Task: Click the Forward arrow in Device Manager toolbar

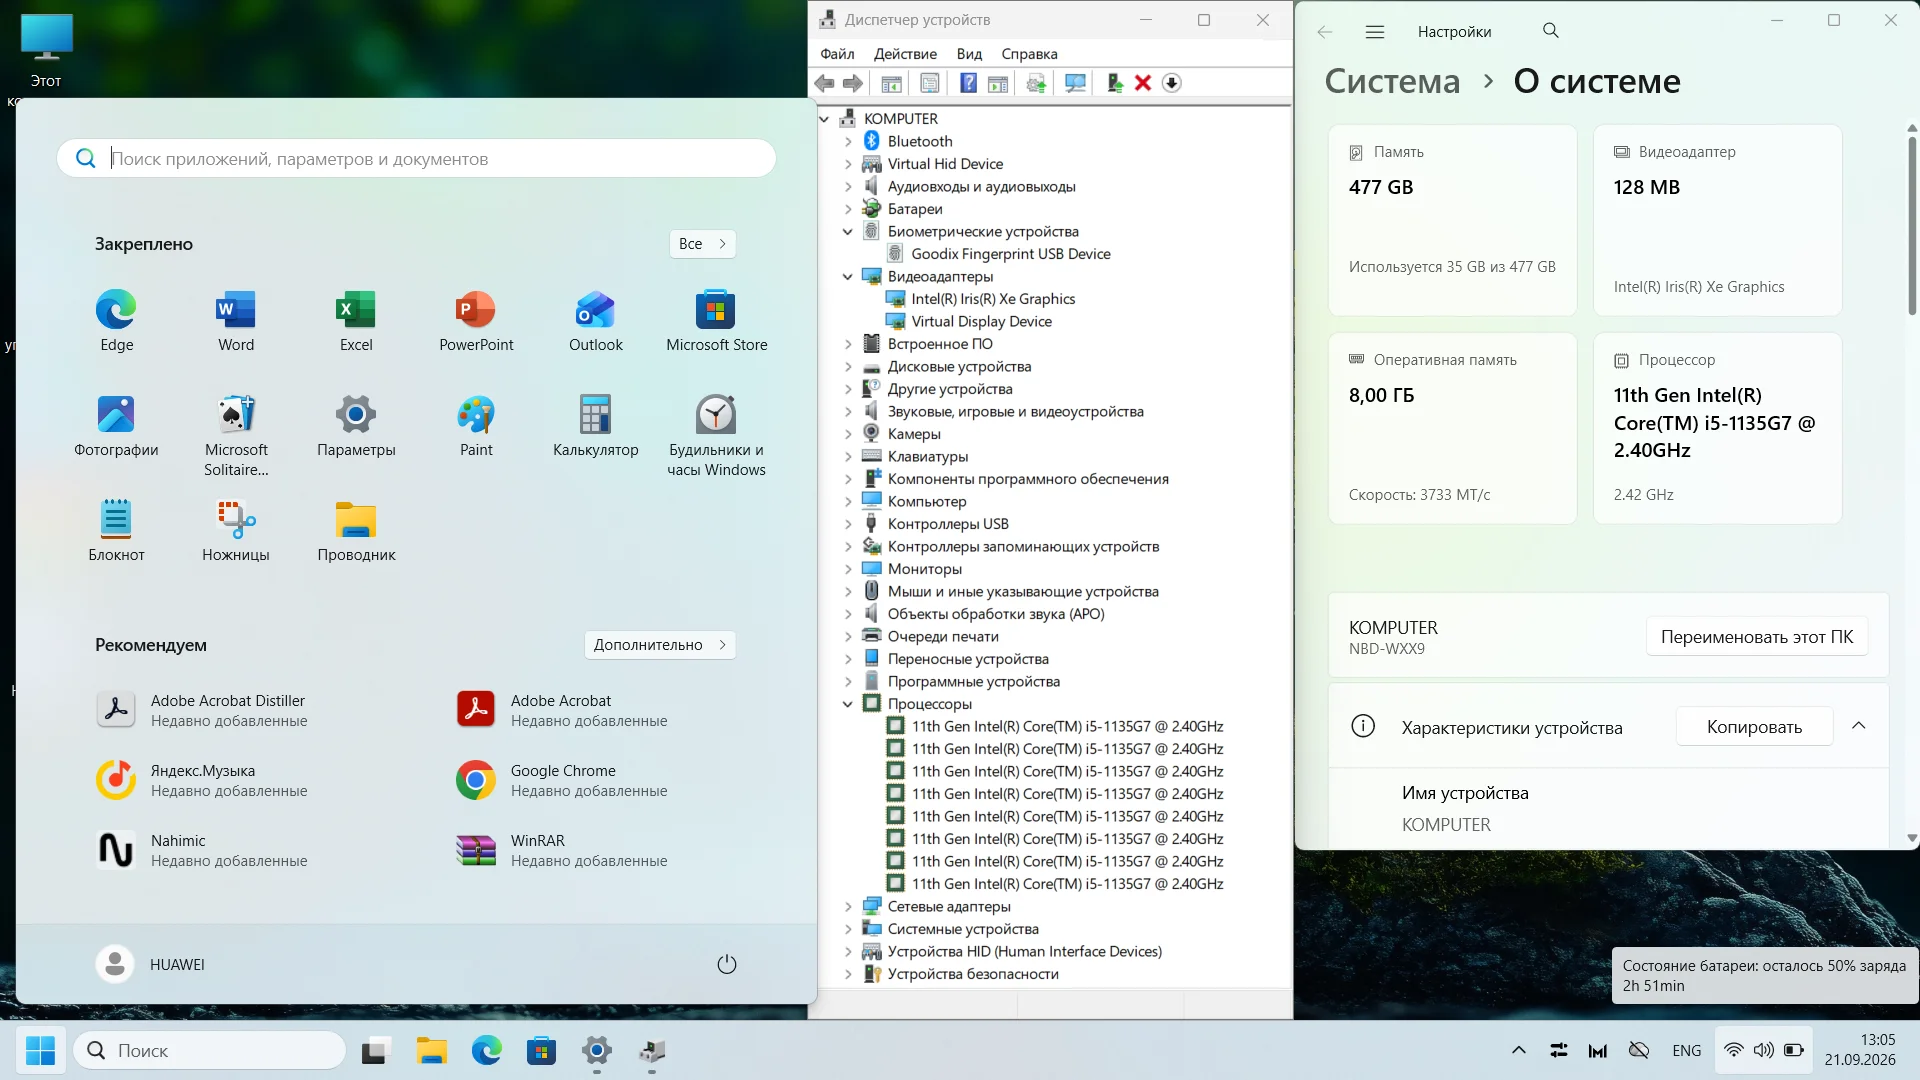Action: [x=853, y=83]
